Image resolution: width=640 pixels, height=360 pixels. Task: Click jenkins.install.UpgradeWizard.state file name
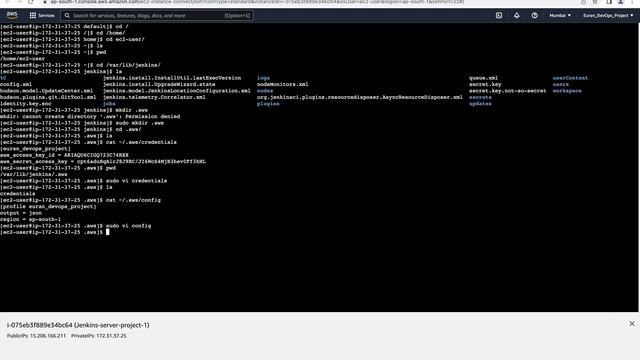(x=159, y=84)
